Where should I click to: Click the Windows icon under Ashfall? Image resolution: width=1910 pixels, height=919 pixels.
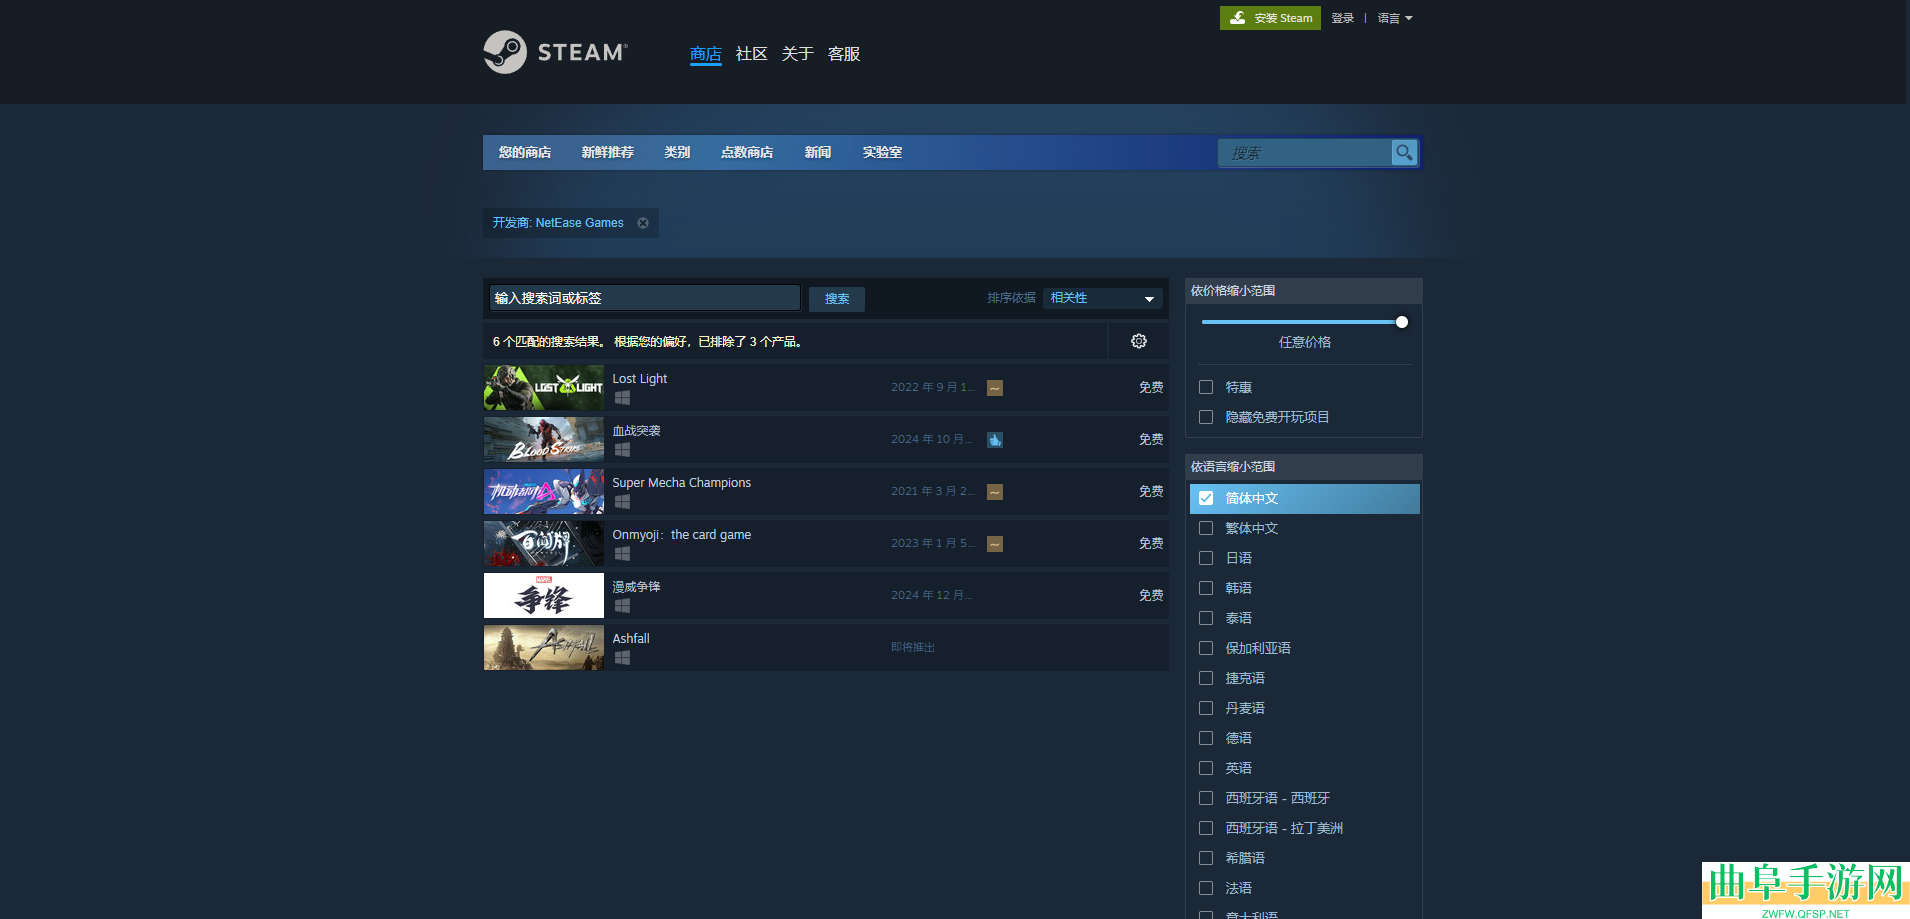[622, 658]
